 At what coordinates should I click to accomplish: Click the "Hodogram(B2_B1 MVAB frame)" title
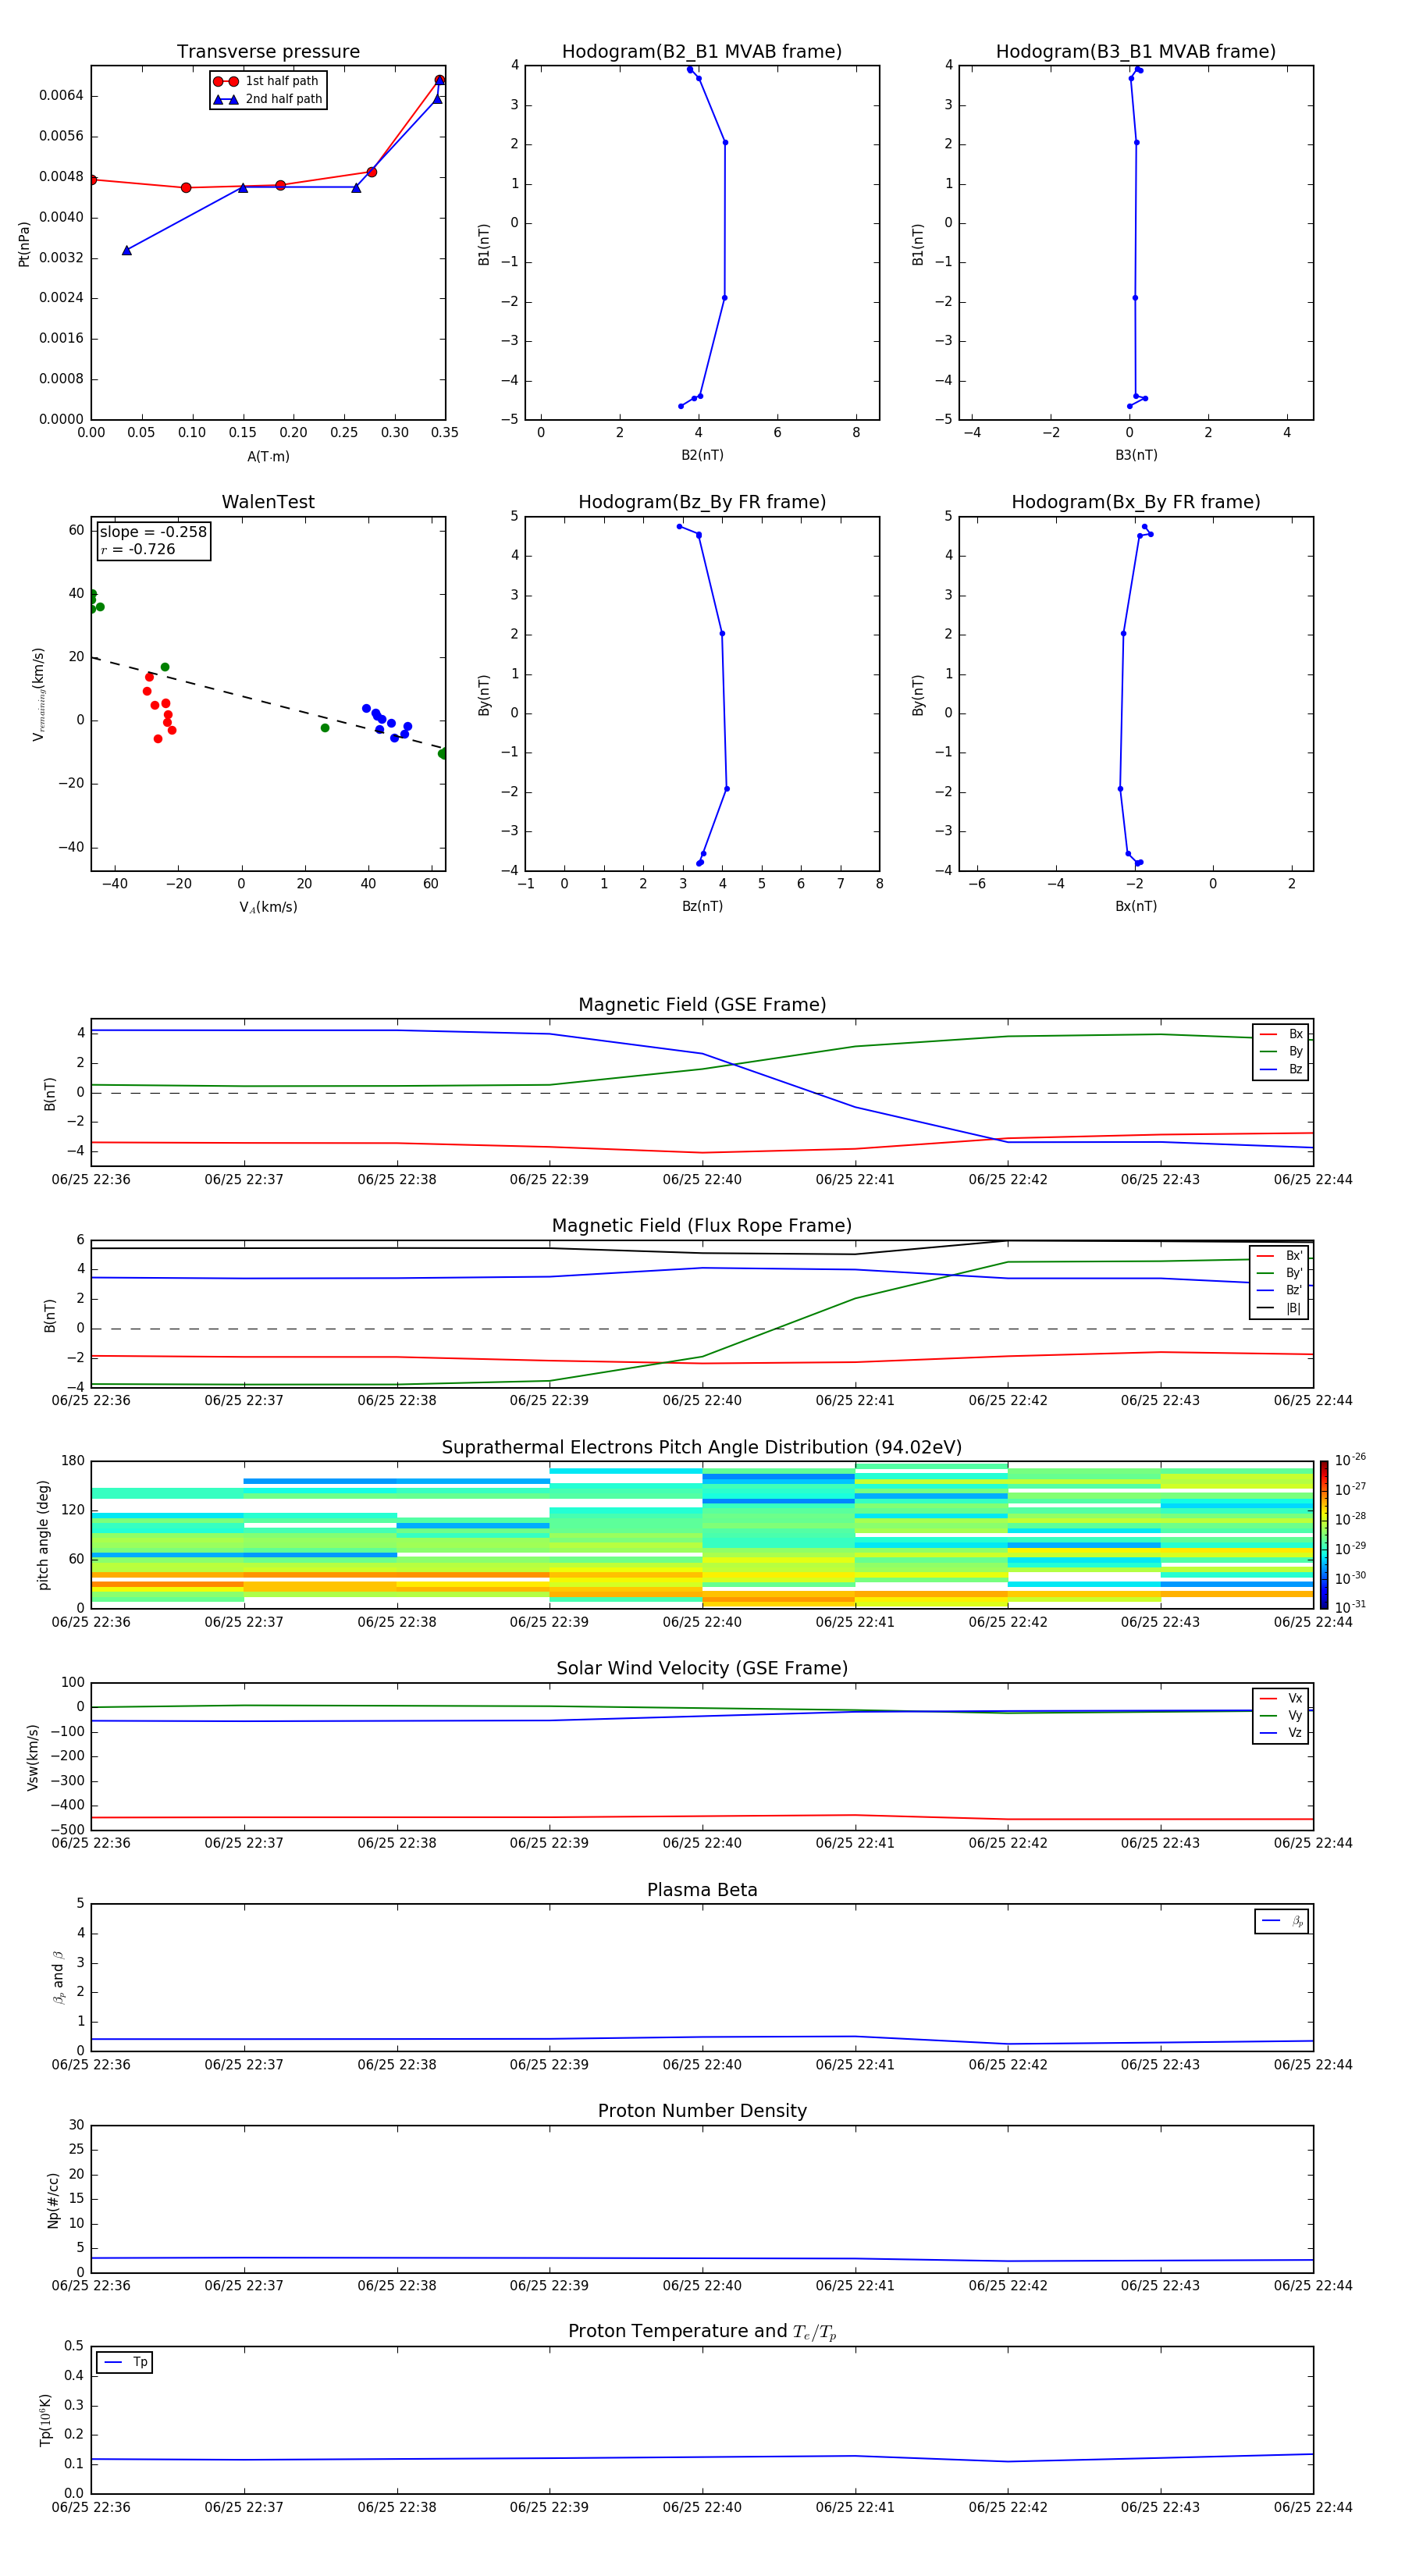(702, 52)
